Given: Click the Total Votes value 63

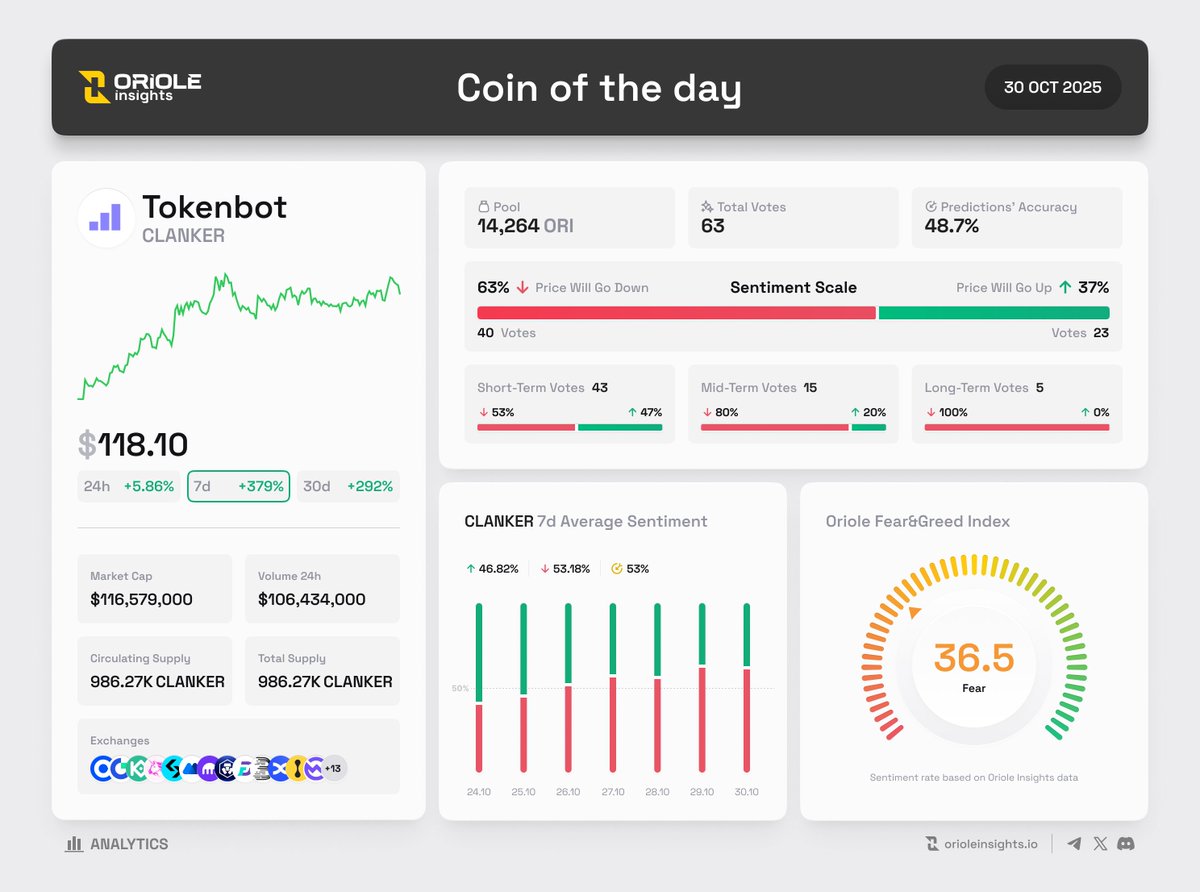Looking at the screenshot, I should pyautogui.click(x=713, y=227).
